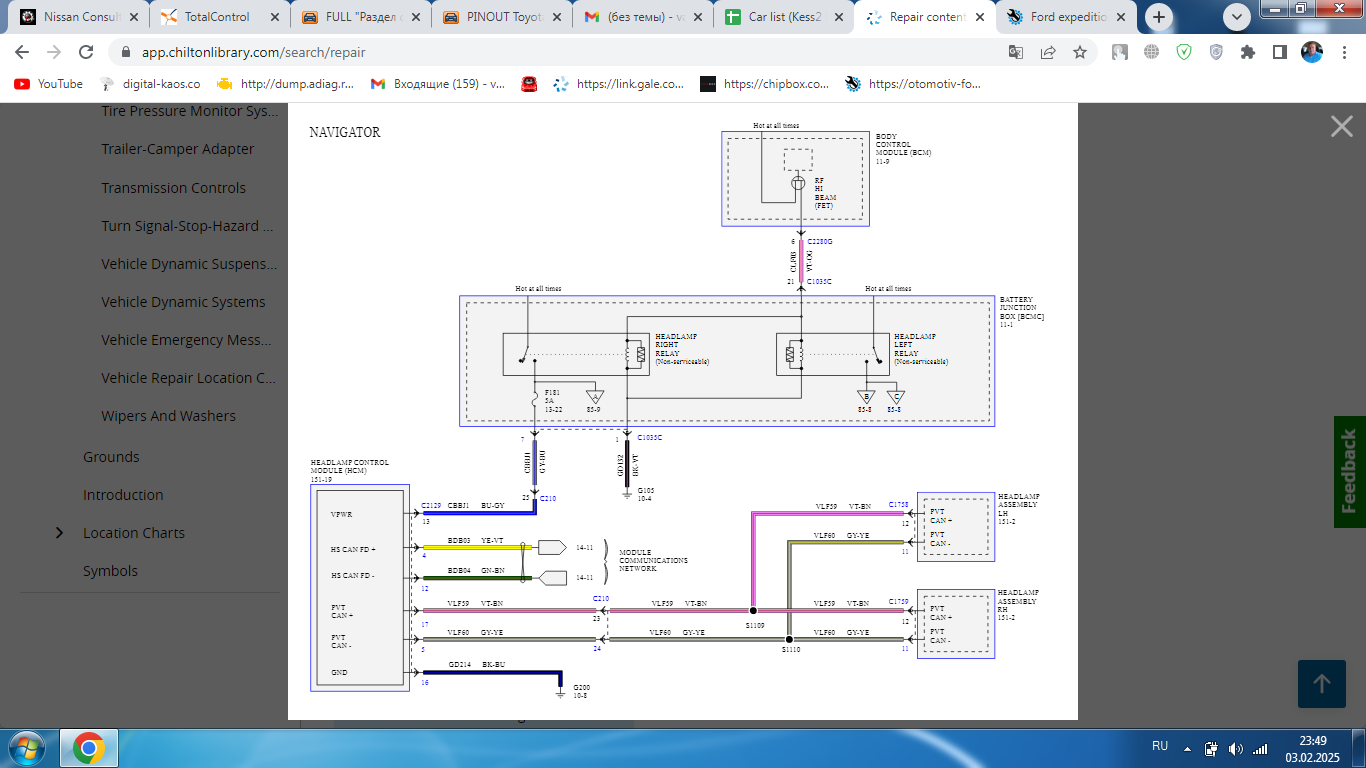Open the tab search dropdown arrow
Viewport: 1366px width, 768px height.
click(1237, 17)
